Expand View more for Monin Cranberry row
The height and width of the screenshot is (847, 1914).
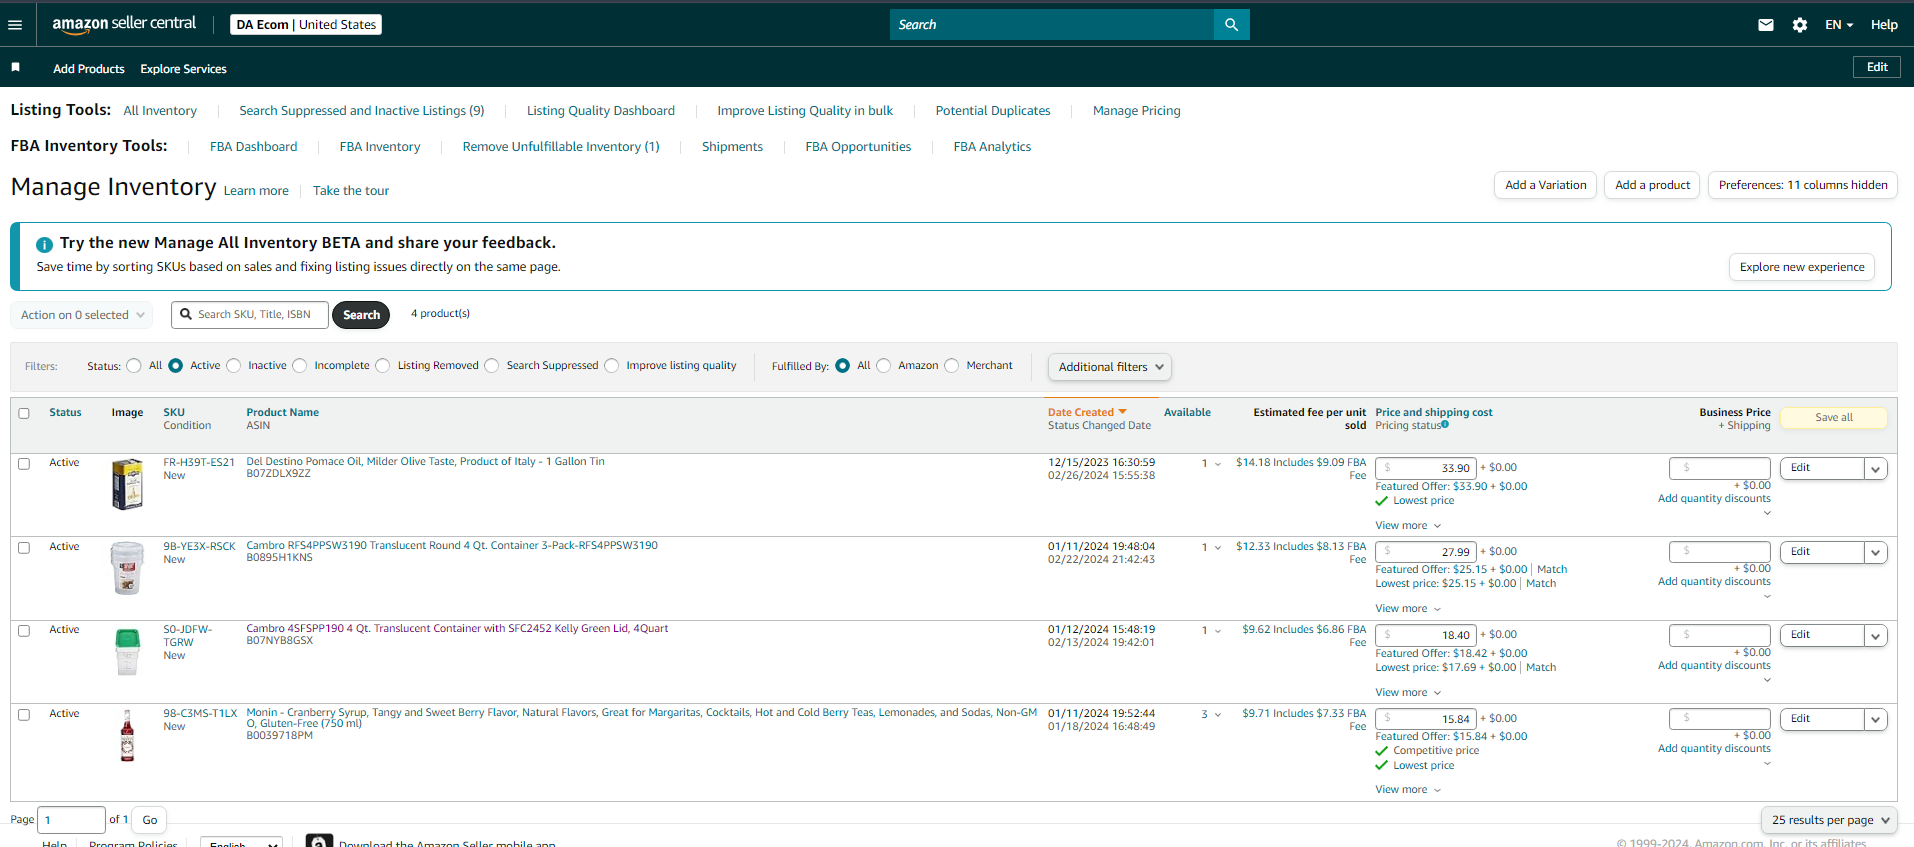point(1408,790)
